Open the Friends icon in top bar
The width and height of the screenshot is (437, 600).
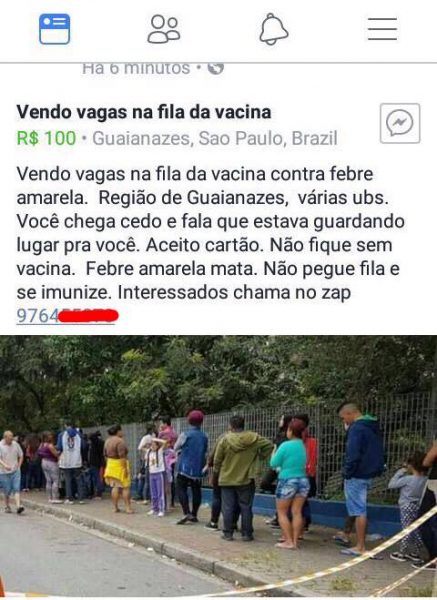[x=164, y=29]
